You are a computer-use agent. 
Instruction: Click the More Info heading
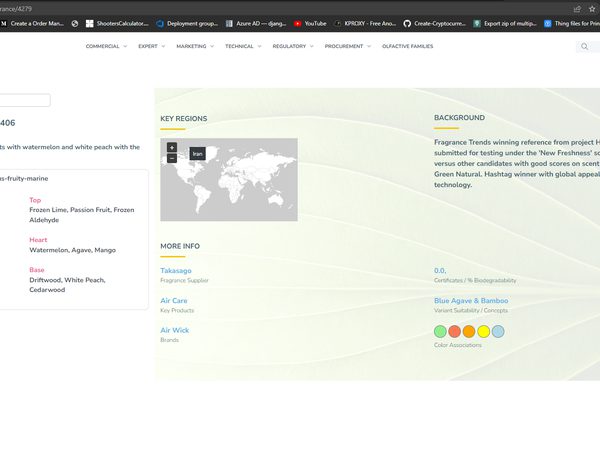click(180, 246)
